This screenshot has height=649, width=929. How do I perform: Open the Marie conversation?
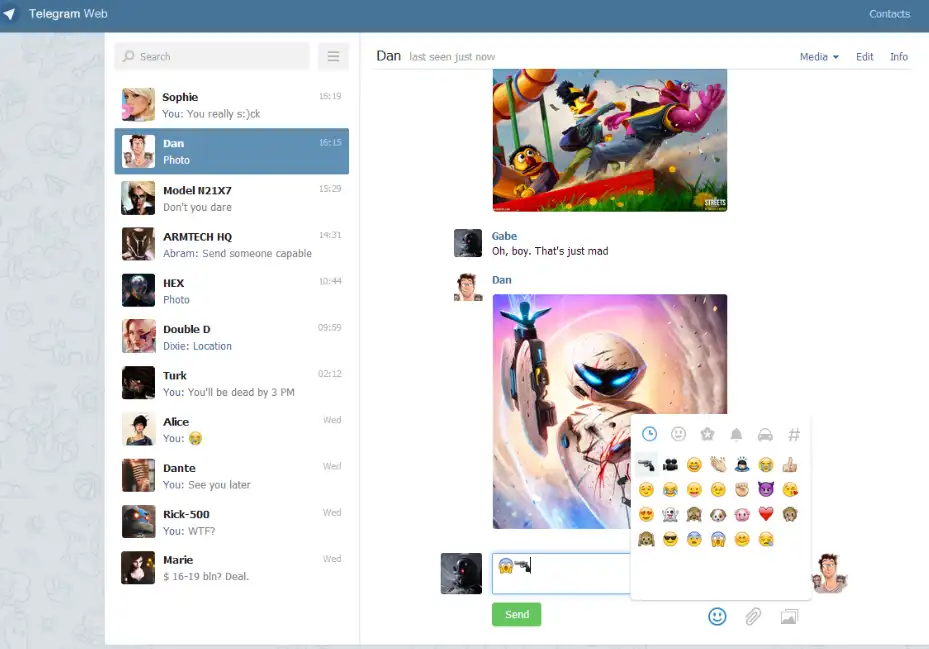(232, 568)
